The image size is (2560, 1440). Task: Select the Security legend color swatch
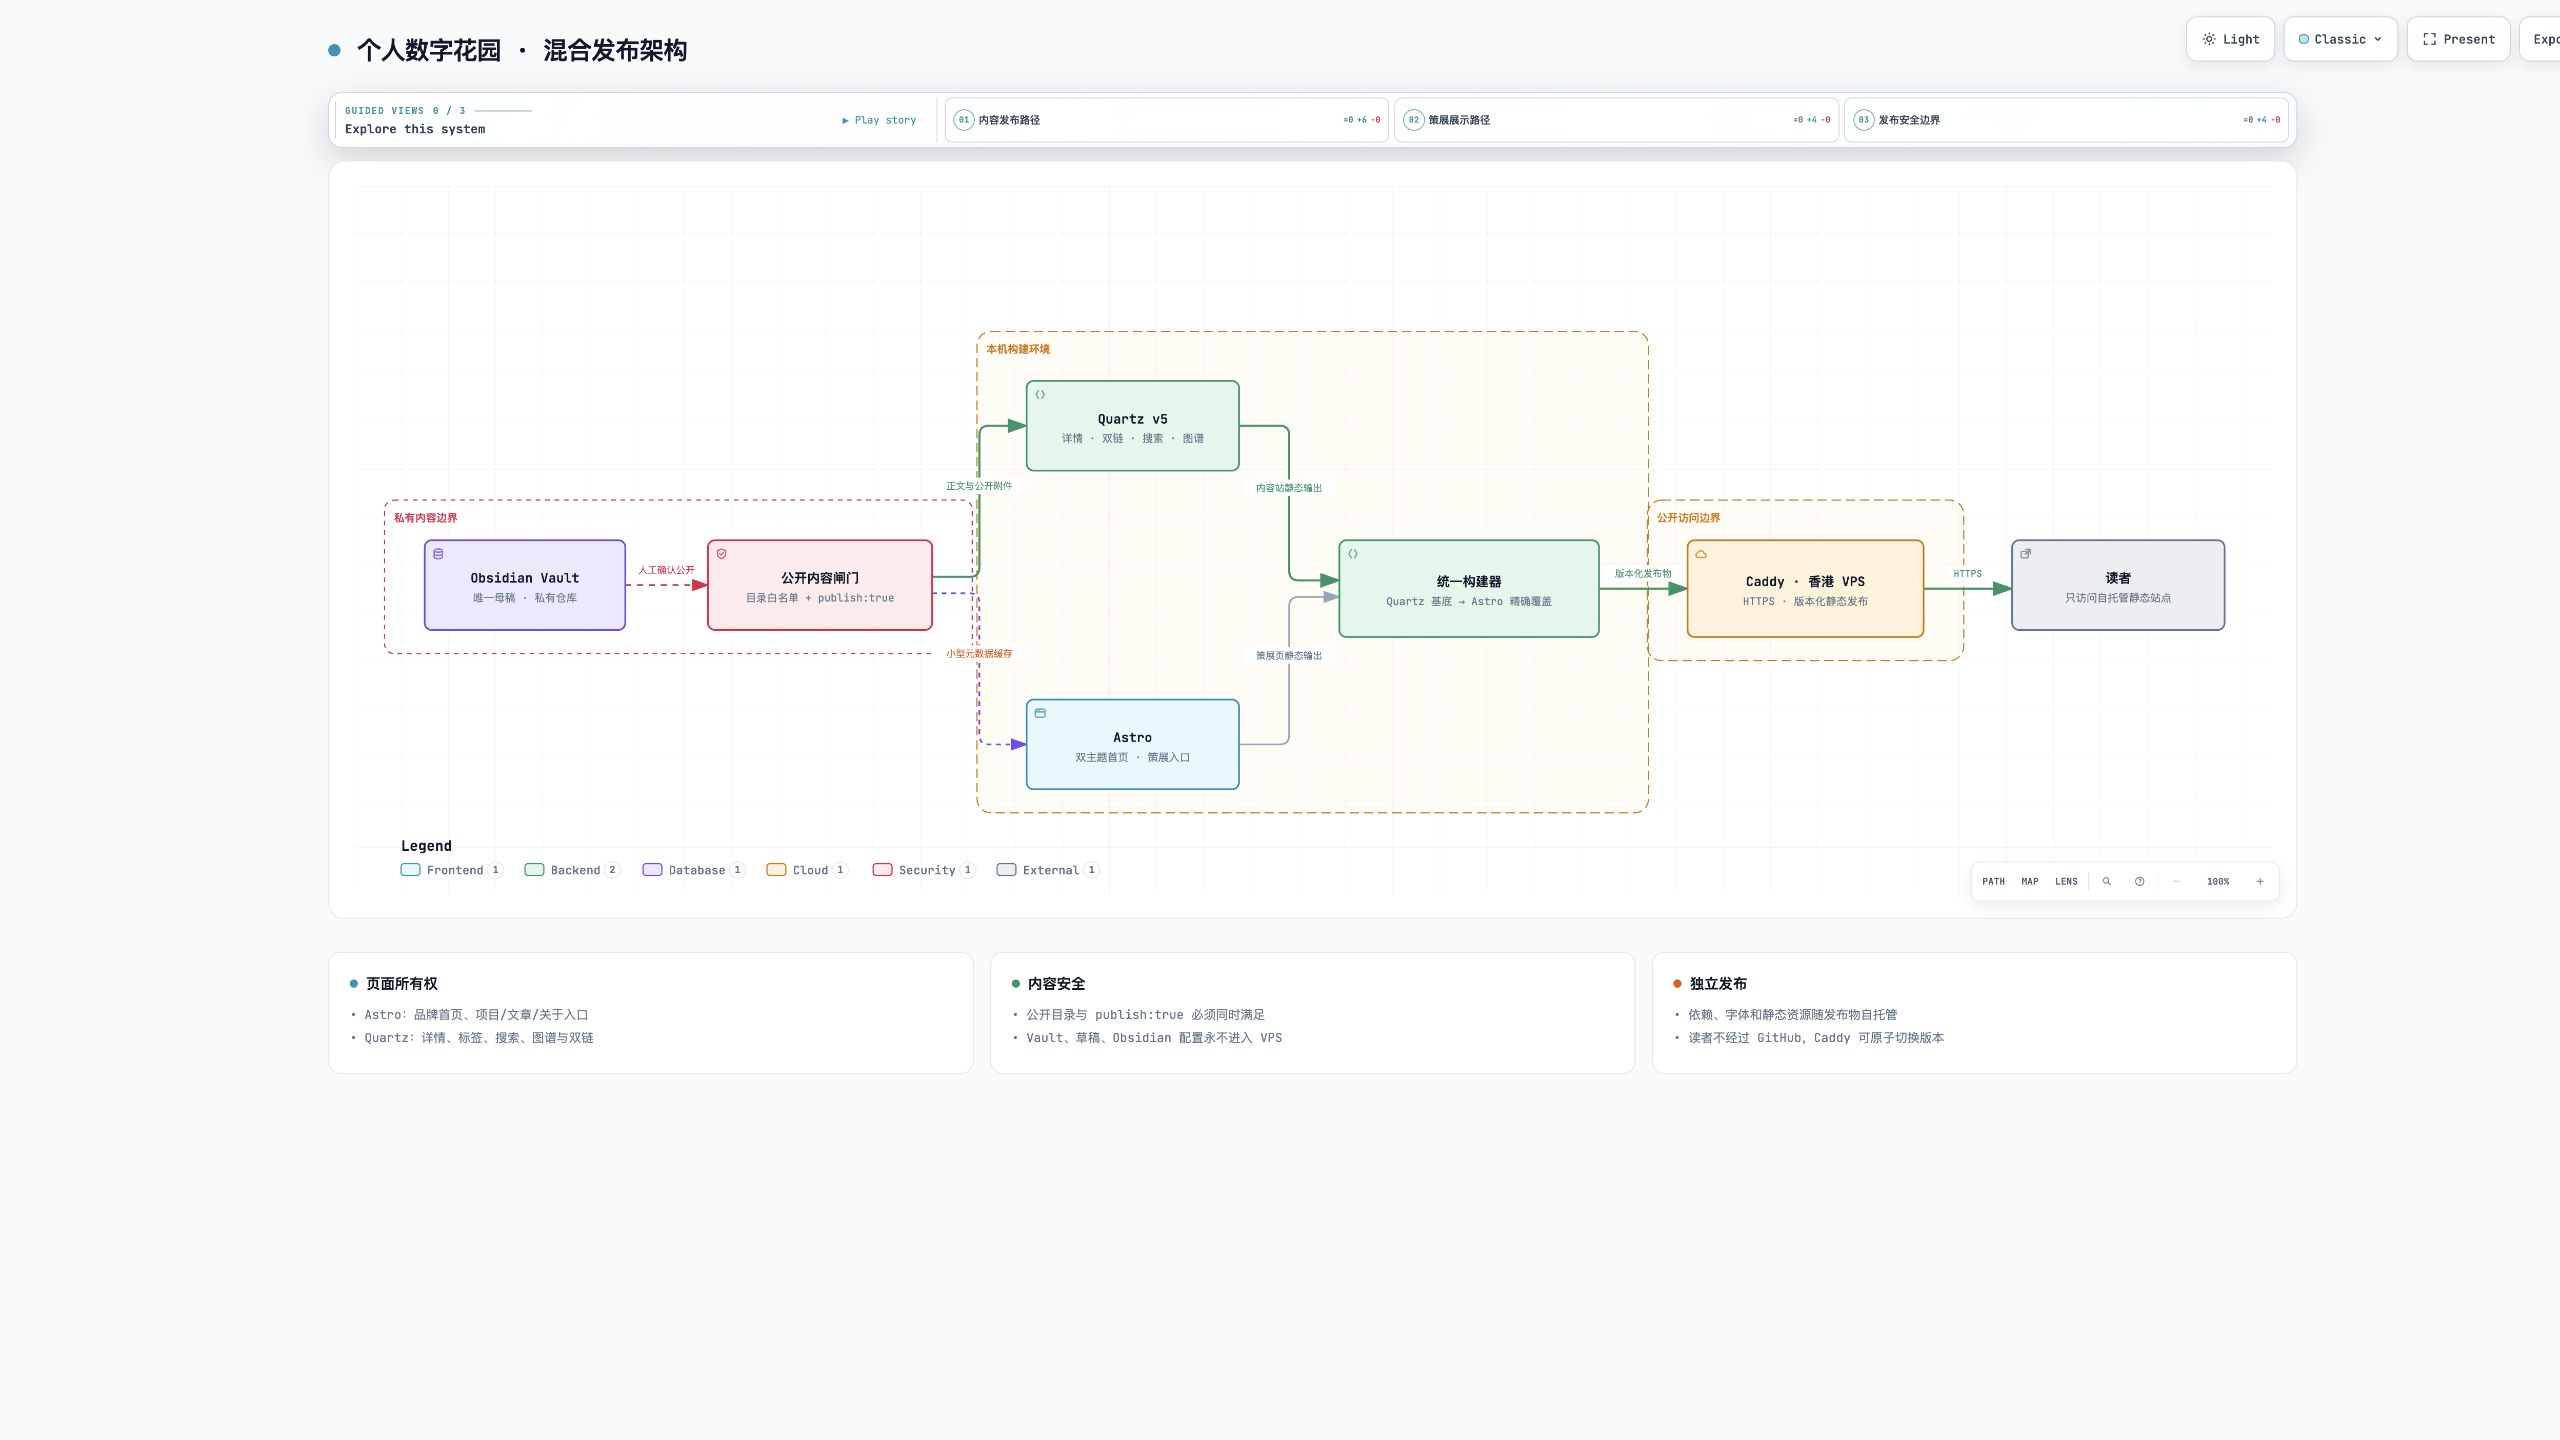click(x=882, y=870)
